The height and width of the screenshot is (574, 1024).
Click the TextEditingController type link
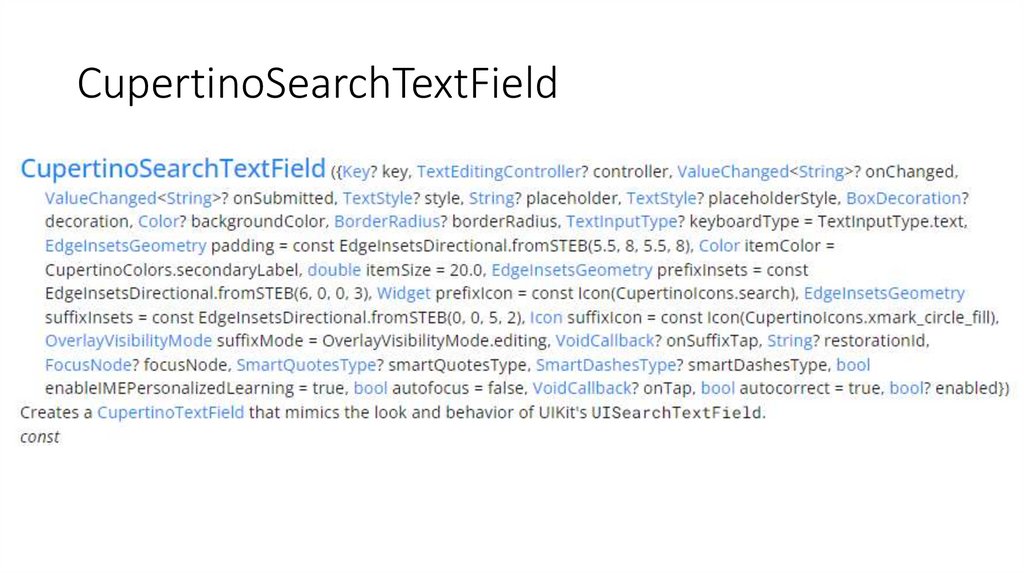(498, 172)
